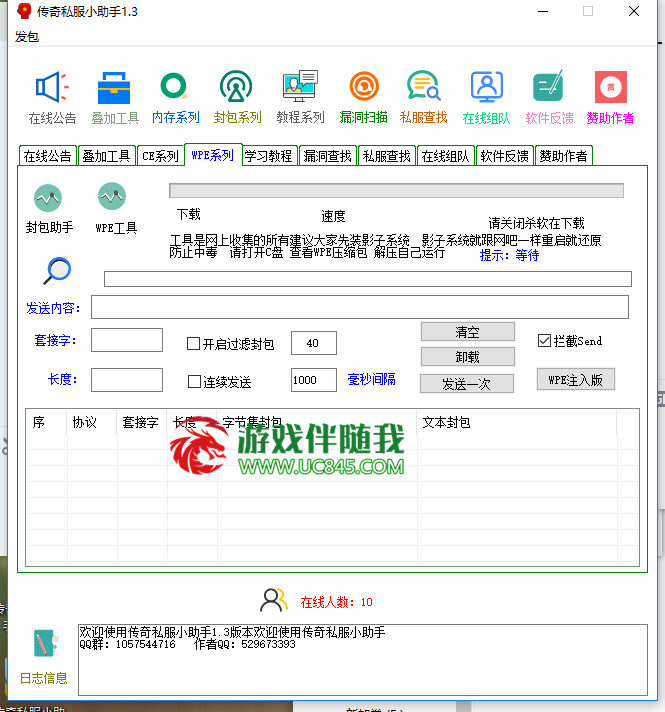Switch to the 软件反馈 tab
Screen dimensions: 665x712
[x=505, y=156]
